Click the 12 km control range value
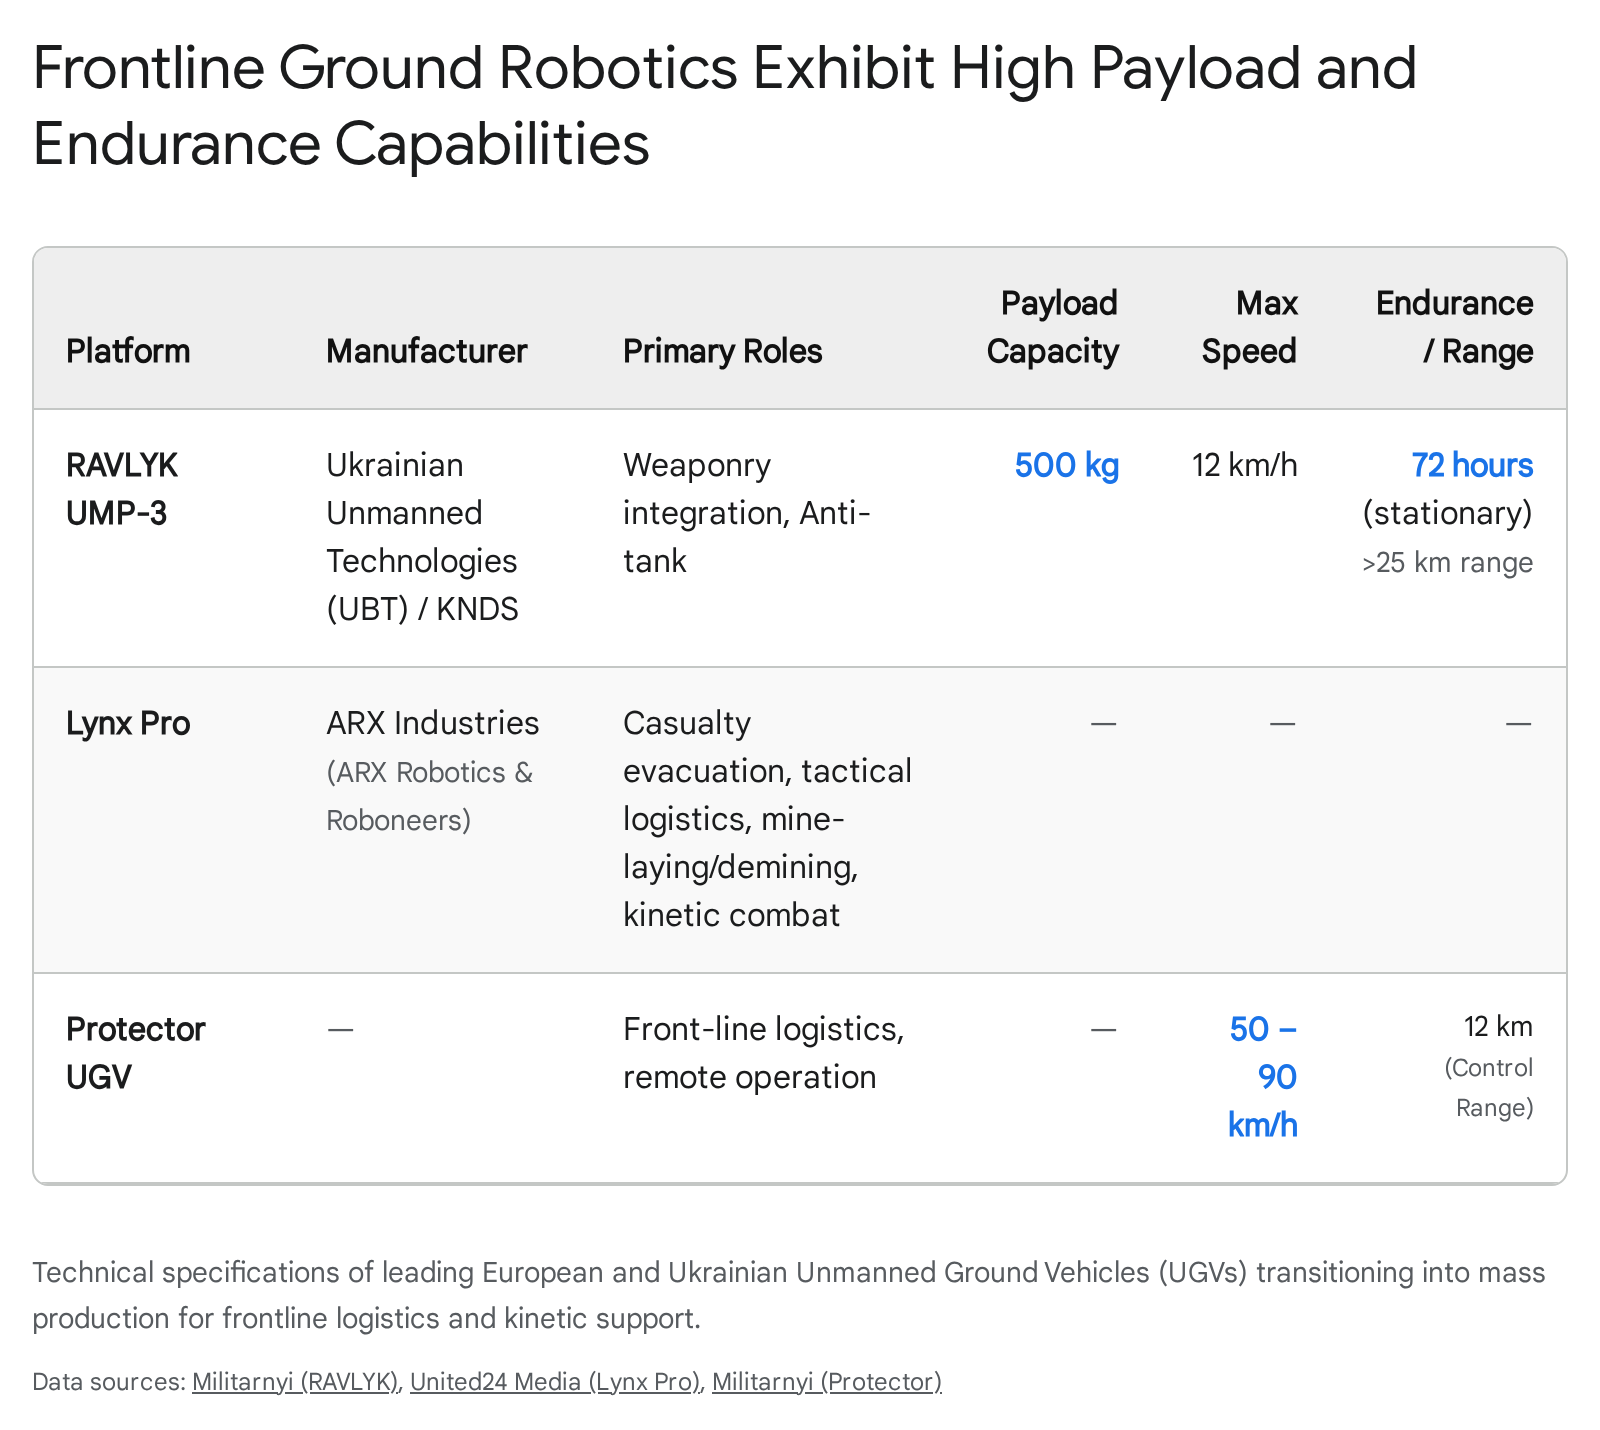Screen dimensions: 1600x1430 point(1499,1027)
